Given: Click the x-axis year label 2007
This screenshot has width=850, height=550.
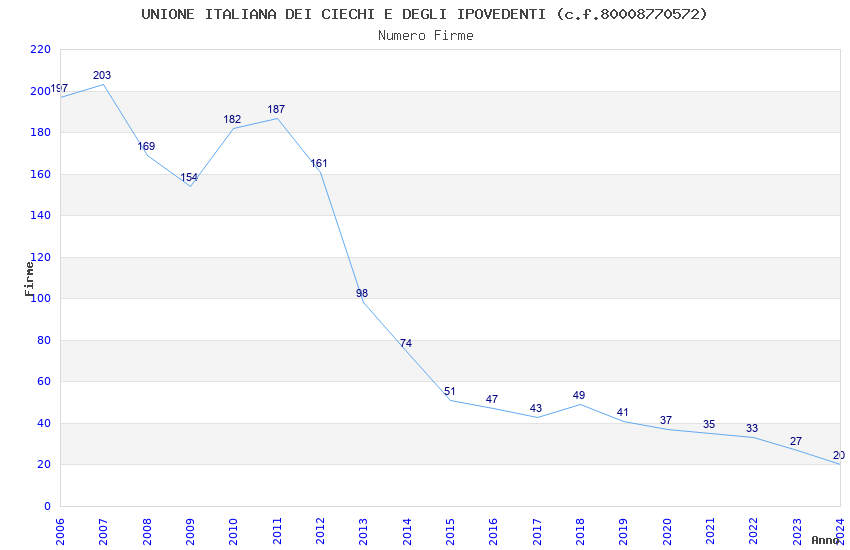Looking at the screenshot, I should click(x=103, y=532).
